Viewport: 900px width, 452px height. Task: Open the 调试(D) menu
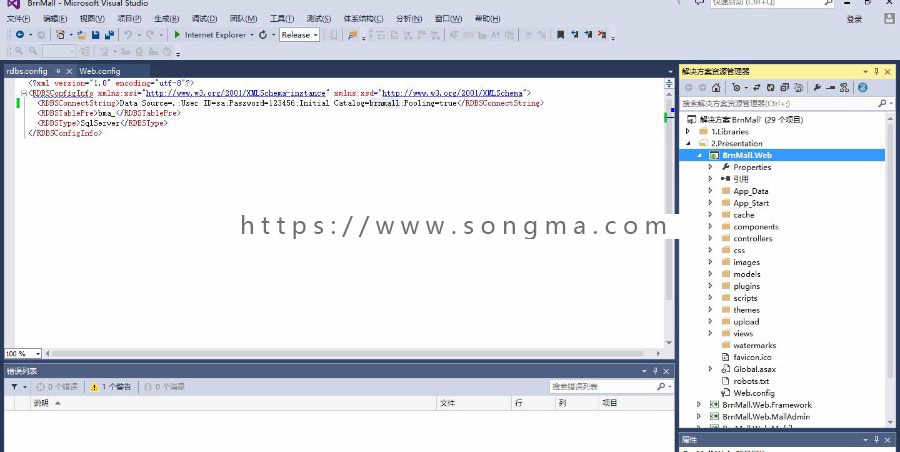click(204, 19)
